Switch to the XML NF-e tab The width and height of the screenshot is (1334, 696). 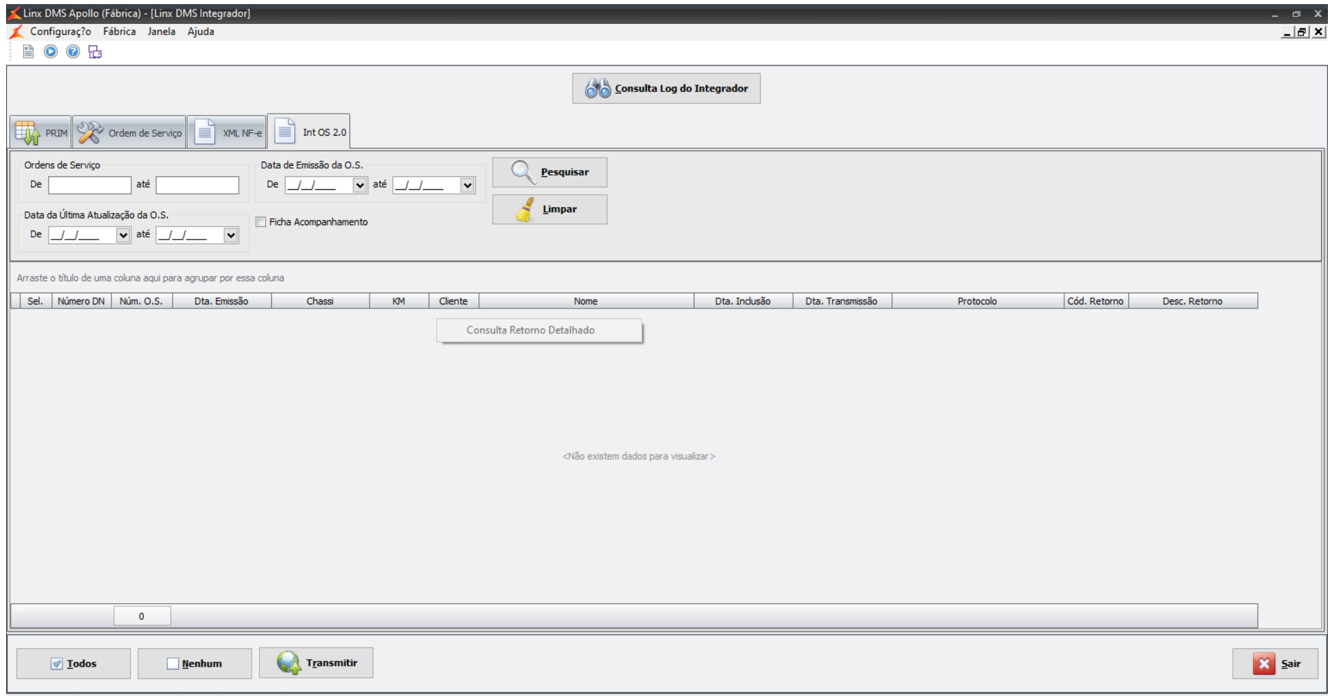tap(227, 132)
